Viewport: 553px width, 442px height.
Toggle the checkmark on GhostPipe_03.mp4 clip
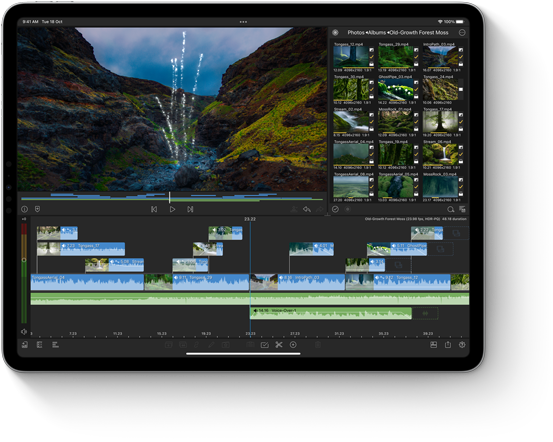(x=416, y=89)
